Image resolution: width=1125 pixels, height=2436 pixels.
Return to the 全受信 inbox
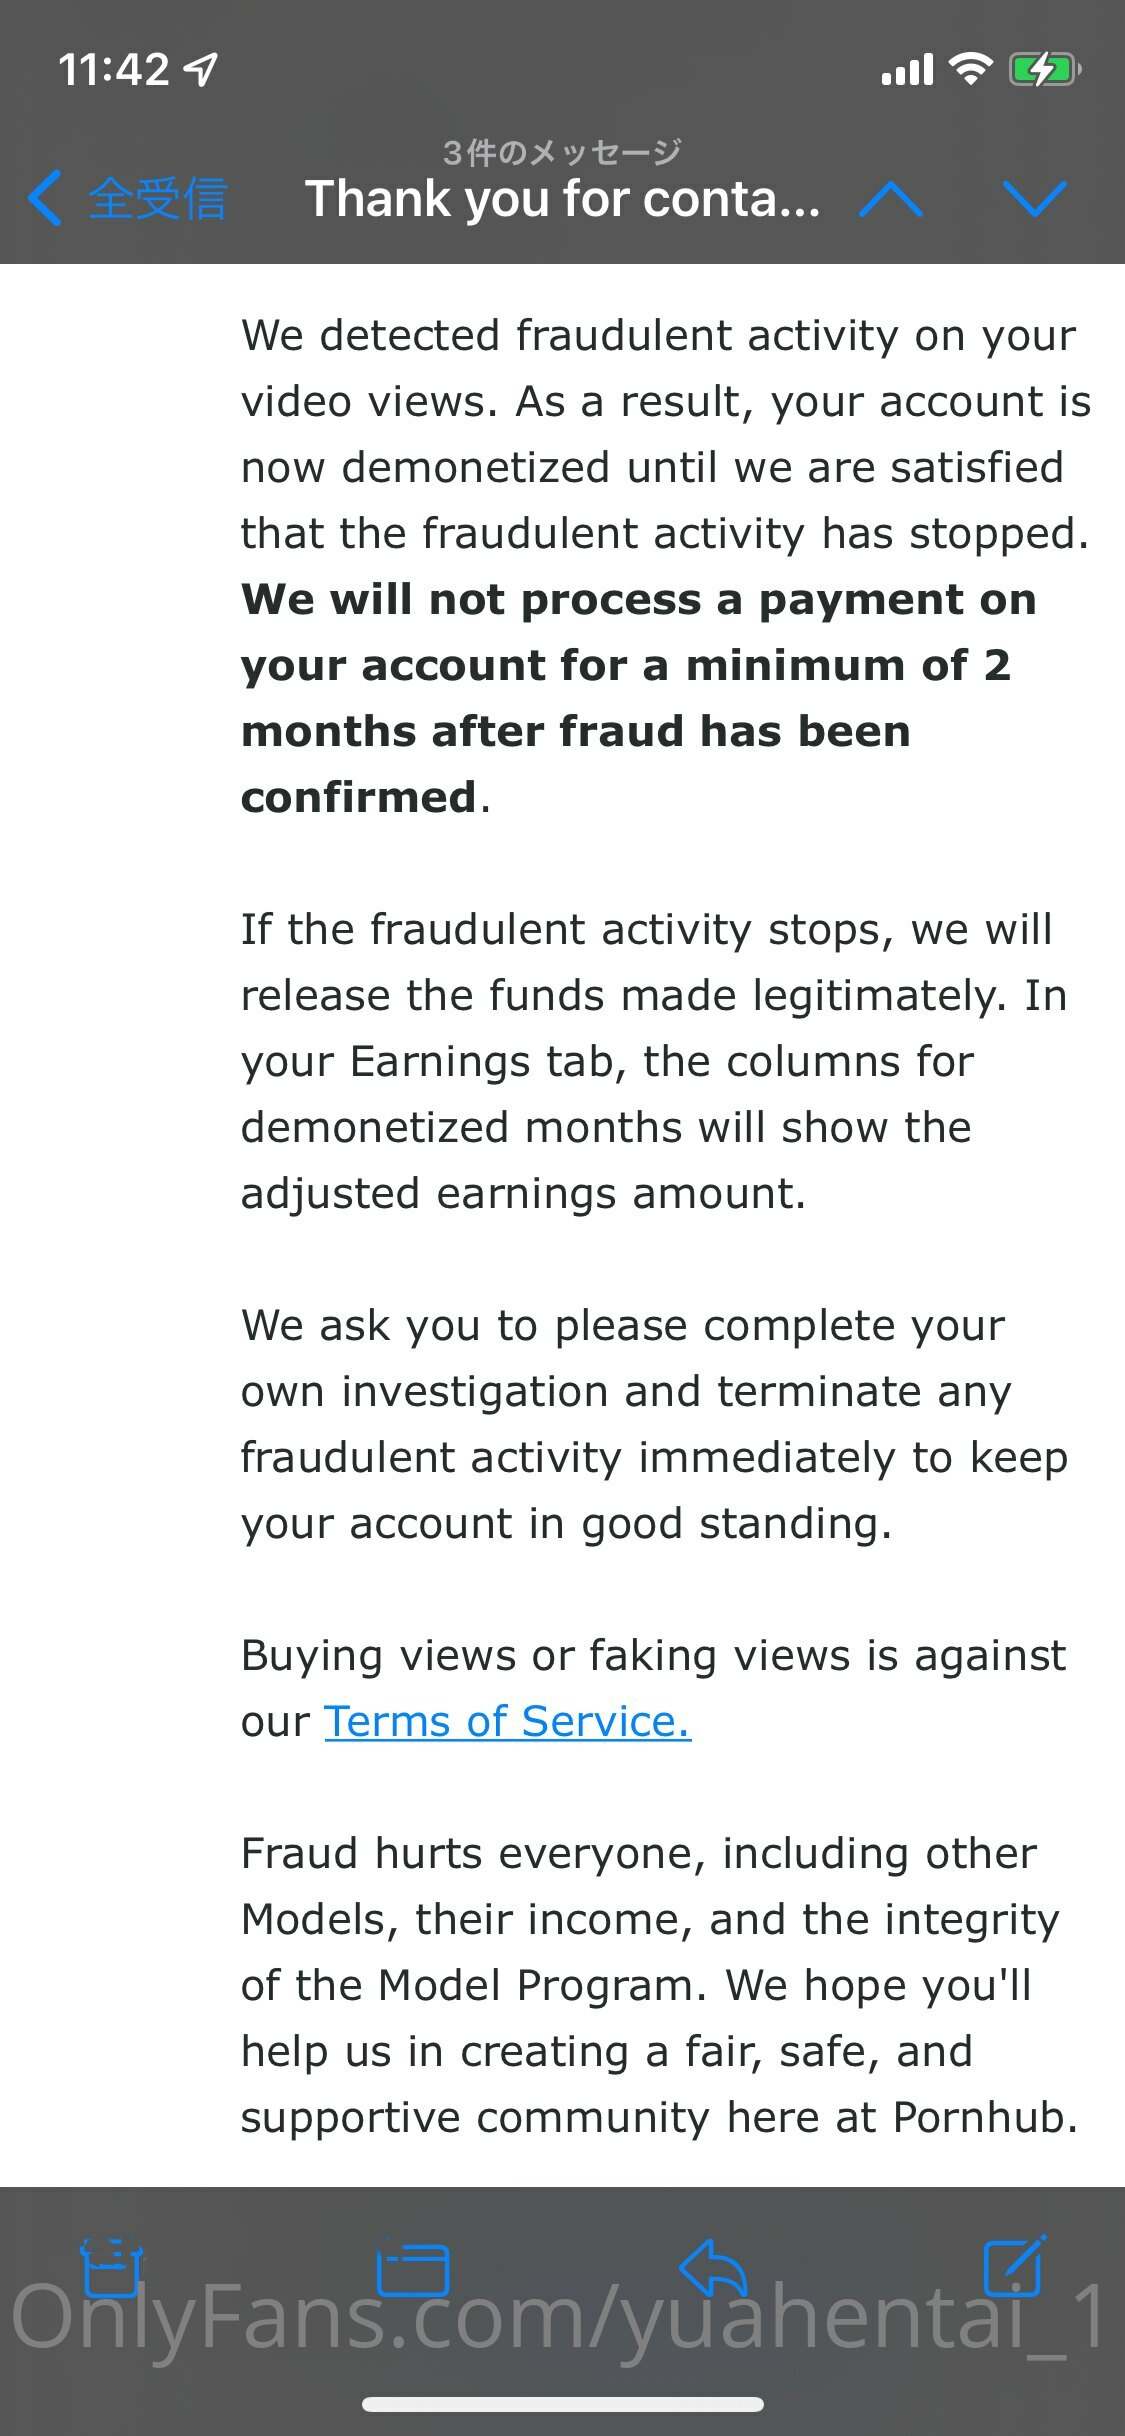pyautogui.click(x=157, y=198)
